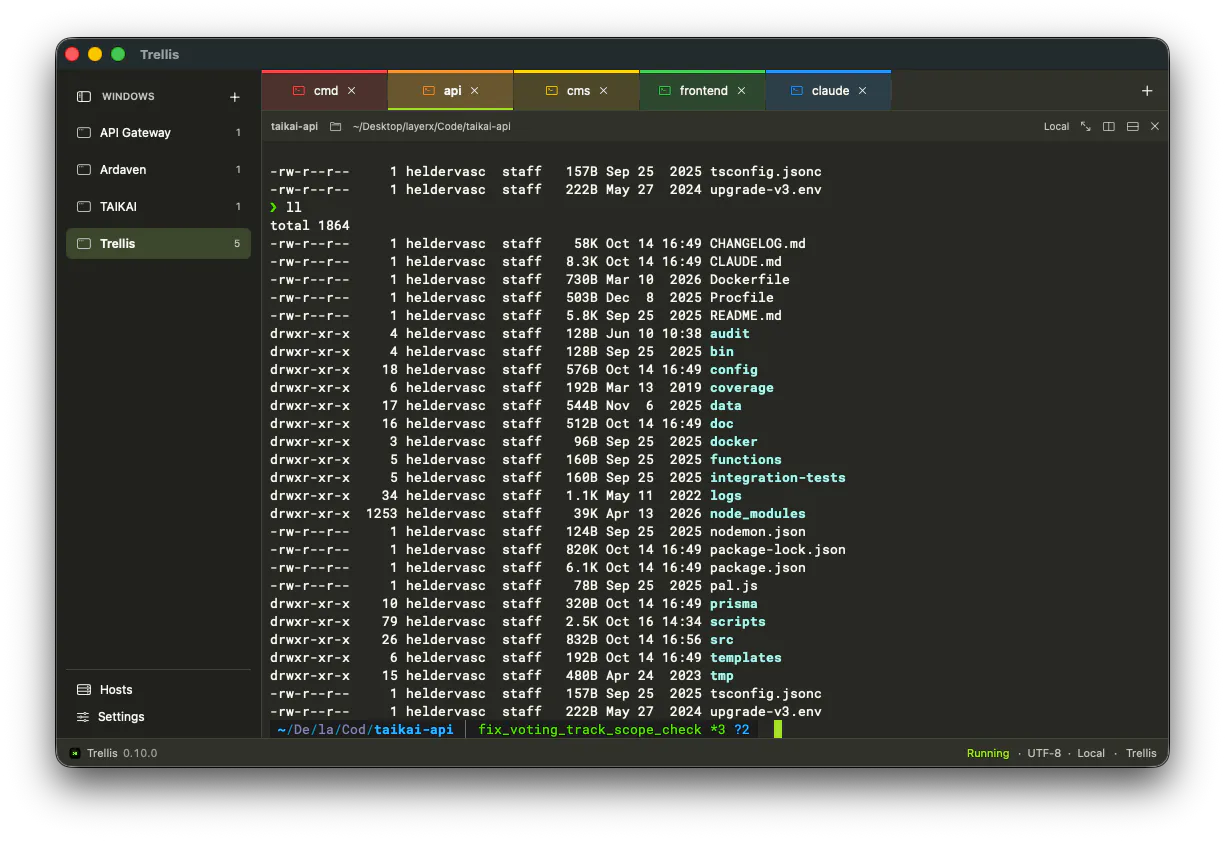This screenshot has height=841, width=1225.
Task: Close the taikai-api terminal pane
Action: (x=1155, y=127)
